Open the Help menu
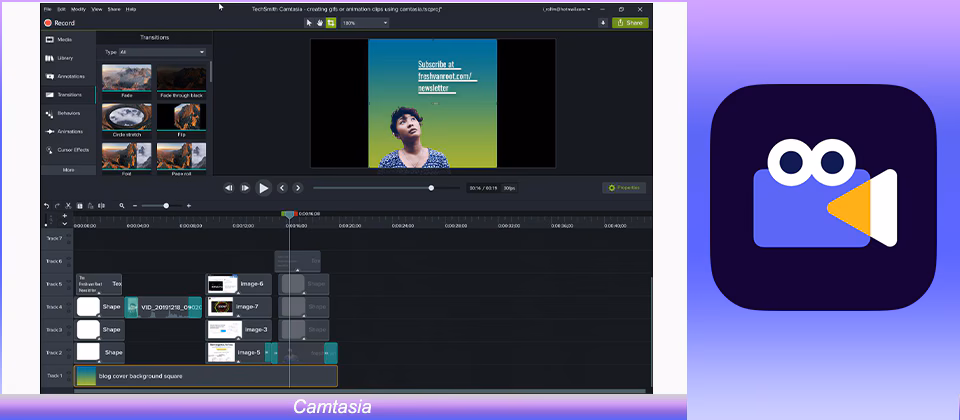The width and height of the screenshot is (960, 420). coord(130,9)
